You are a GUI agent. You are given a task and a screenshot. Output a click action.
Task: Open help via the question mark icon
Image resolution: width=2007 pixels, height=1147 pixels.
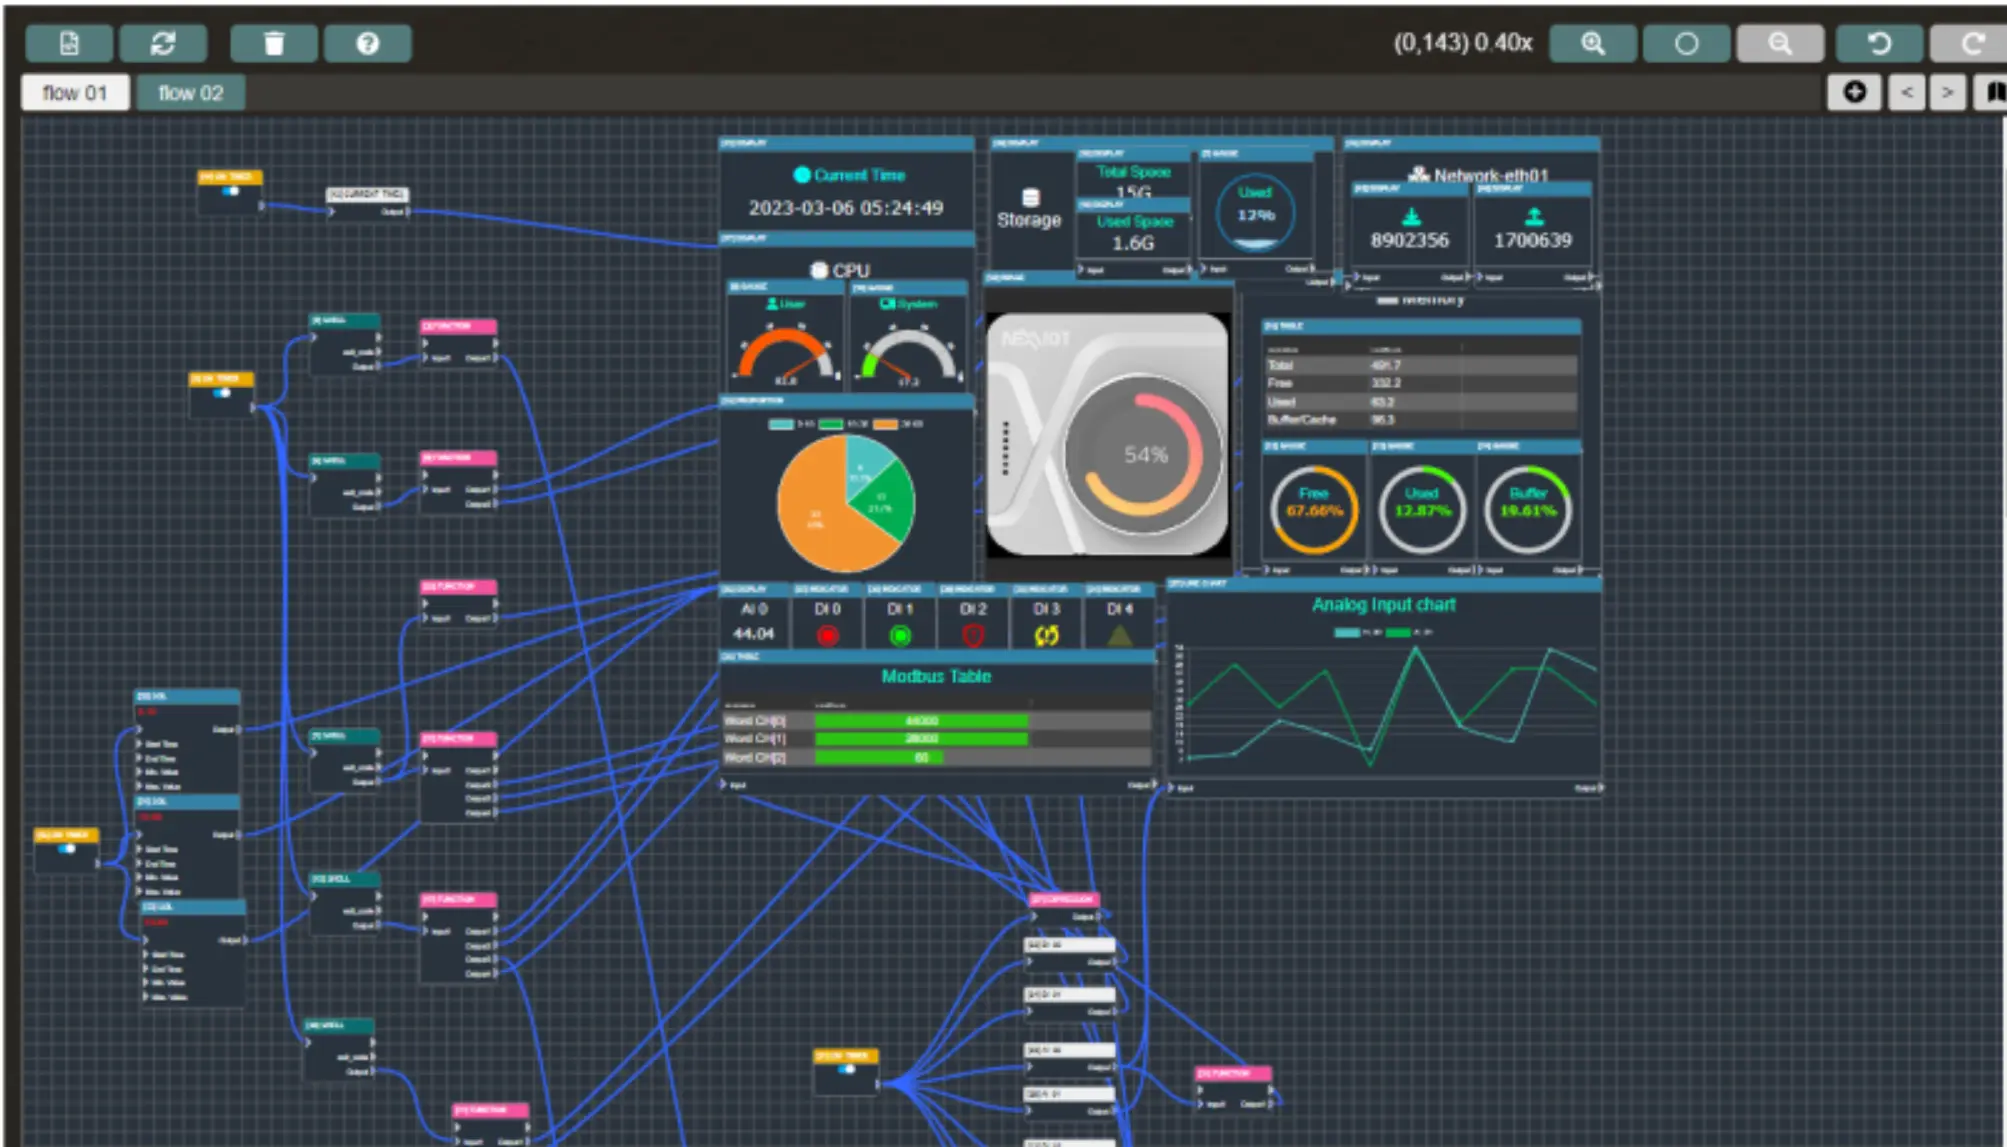coord(367,43)
